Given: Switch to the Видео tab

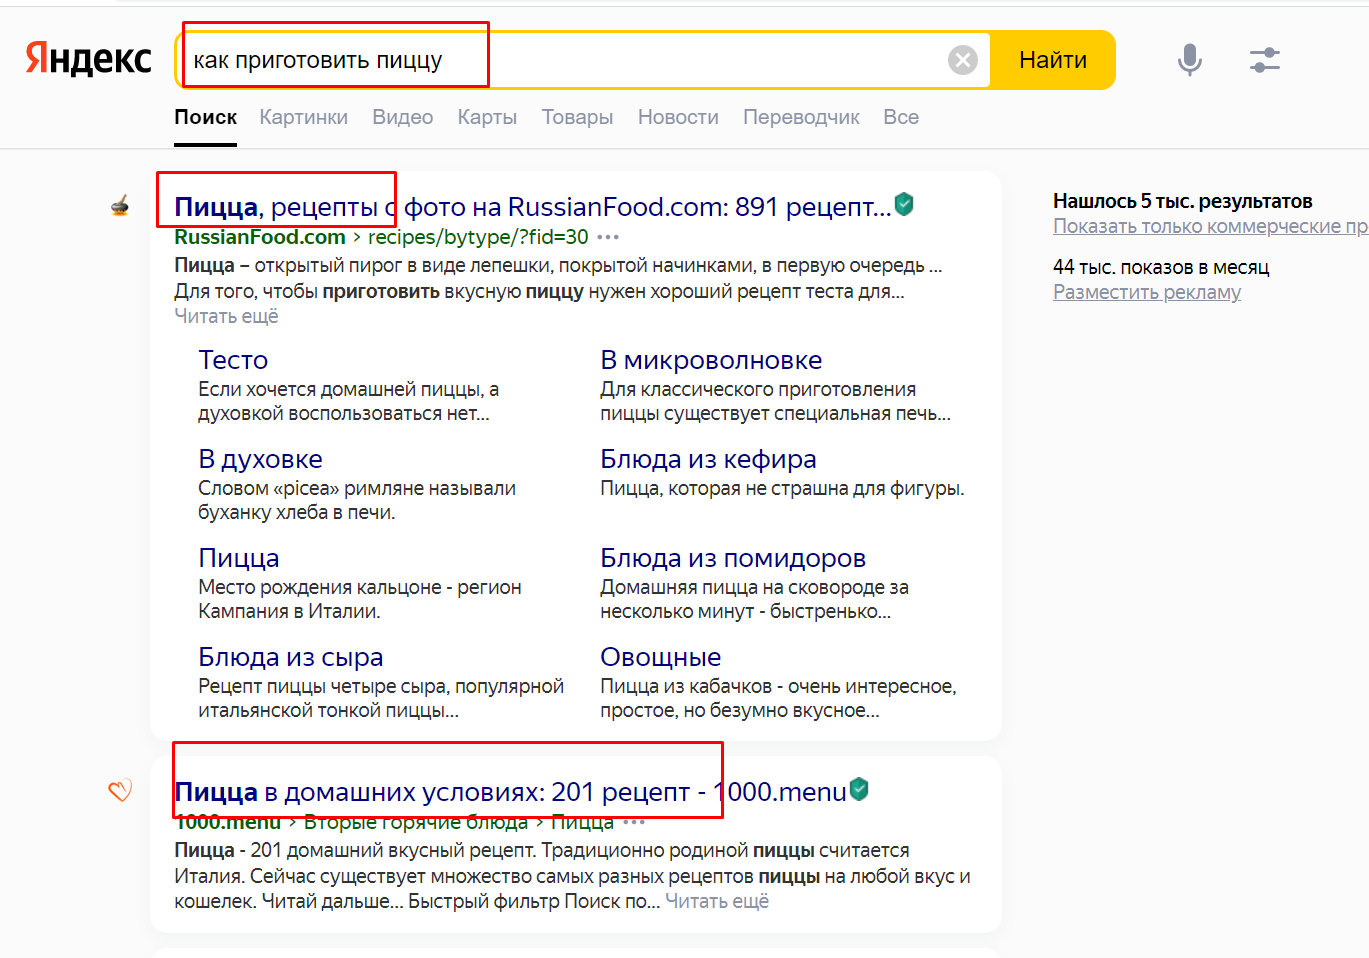Looking at the screenshot, I should pos(402,117).
